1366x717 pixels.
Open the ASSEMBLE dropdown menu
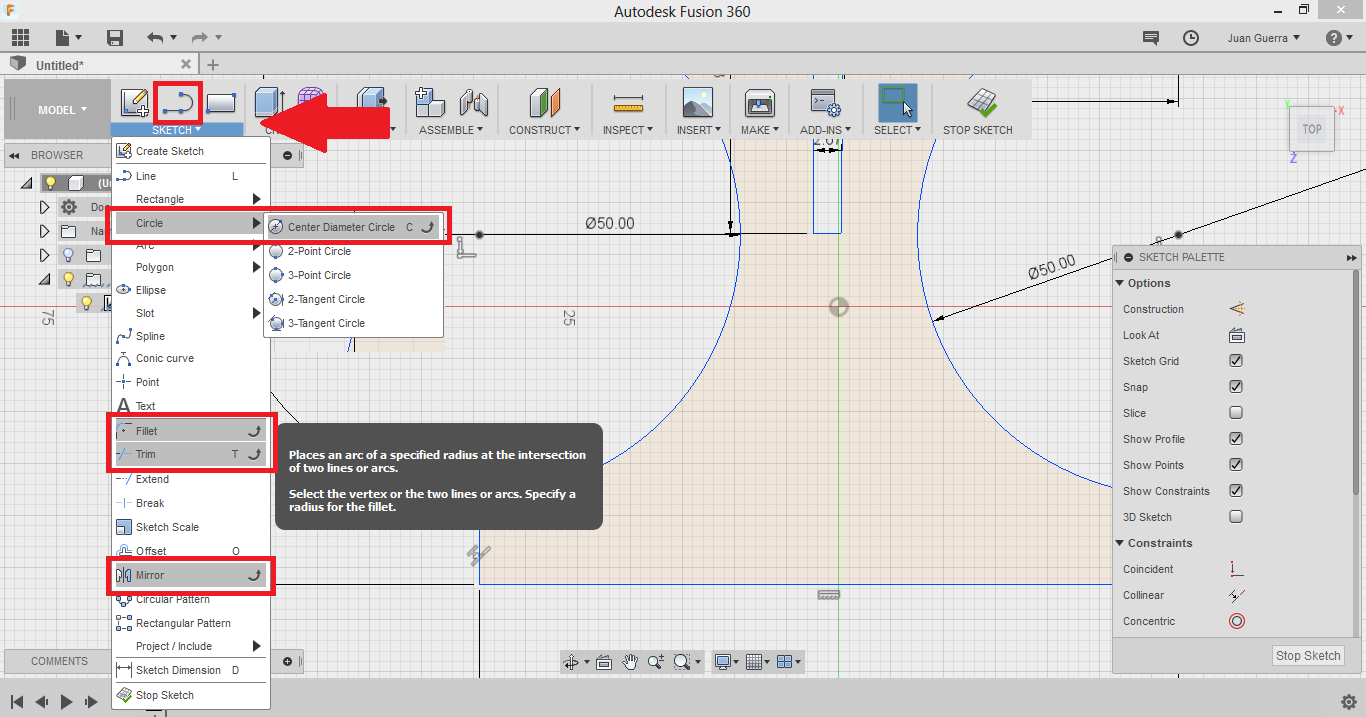click(x=451, y=130)
